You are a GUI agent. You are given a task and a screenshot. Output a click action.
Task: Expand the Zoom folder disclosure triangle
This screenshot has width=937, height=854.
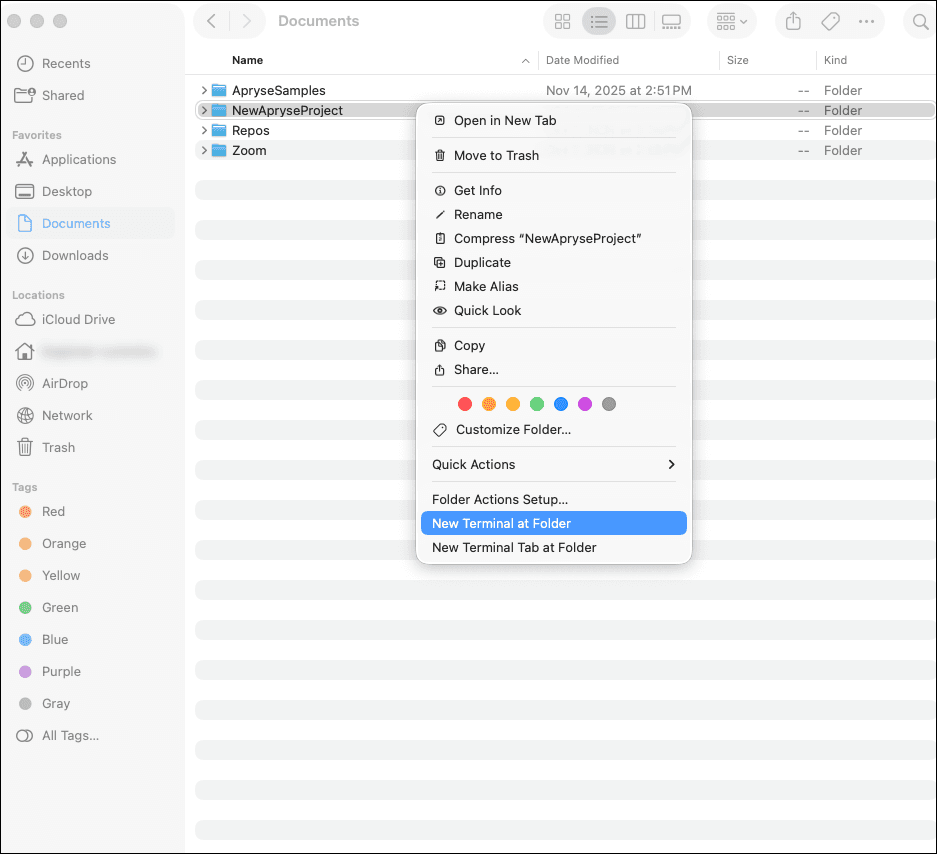(x=204, y=151)
